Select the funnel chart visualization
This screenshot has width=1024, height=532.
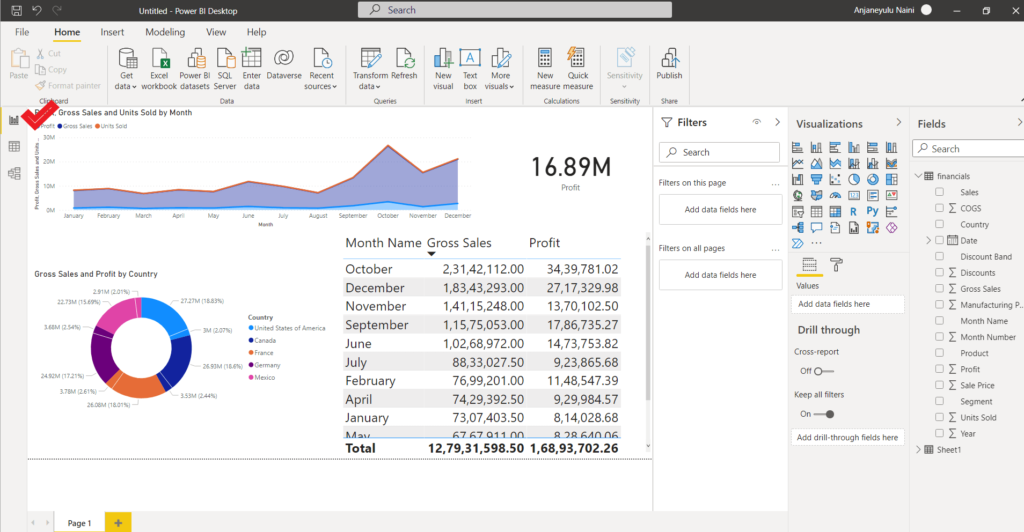[816, 179]
